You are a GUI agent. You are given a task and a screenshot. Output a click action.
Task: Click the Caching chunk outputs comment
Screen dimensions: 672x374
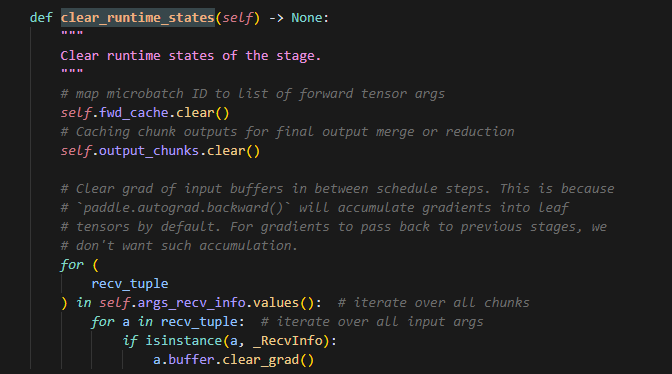point(287,132)
